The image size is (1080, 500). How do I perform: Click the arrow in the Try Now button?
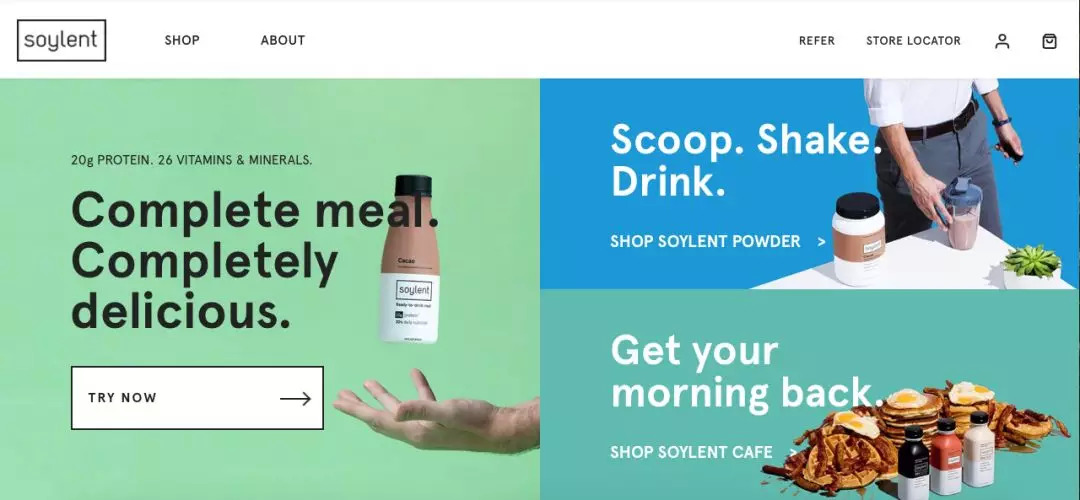295,398
